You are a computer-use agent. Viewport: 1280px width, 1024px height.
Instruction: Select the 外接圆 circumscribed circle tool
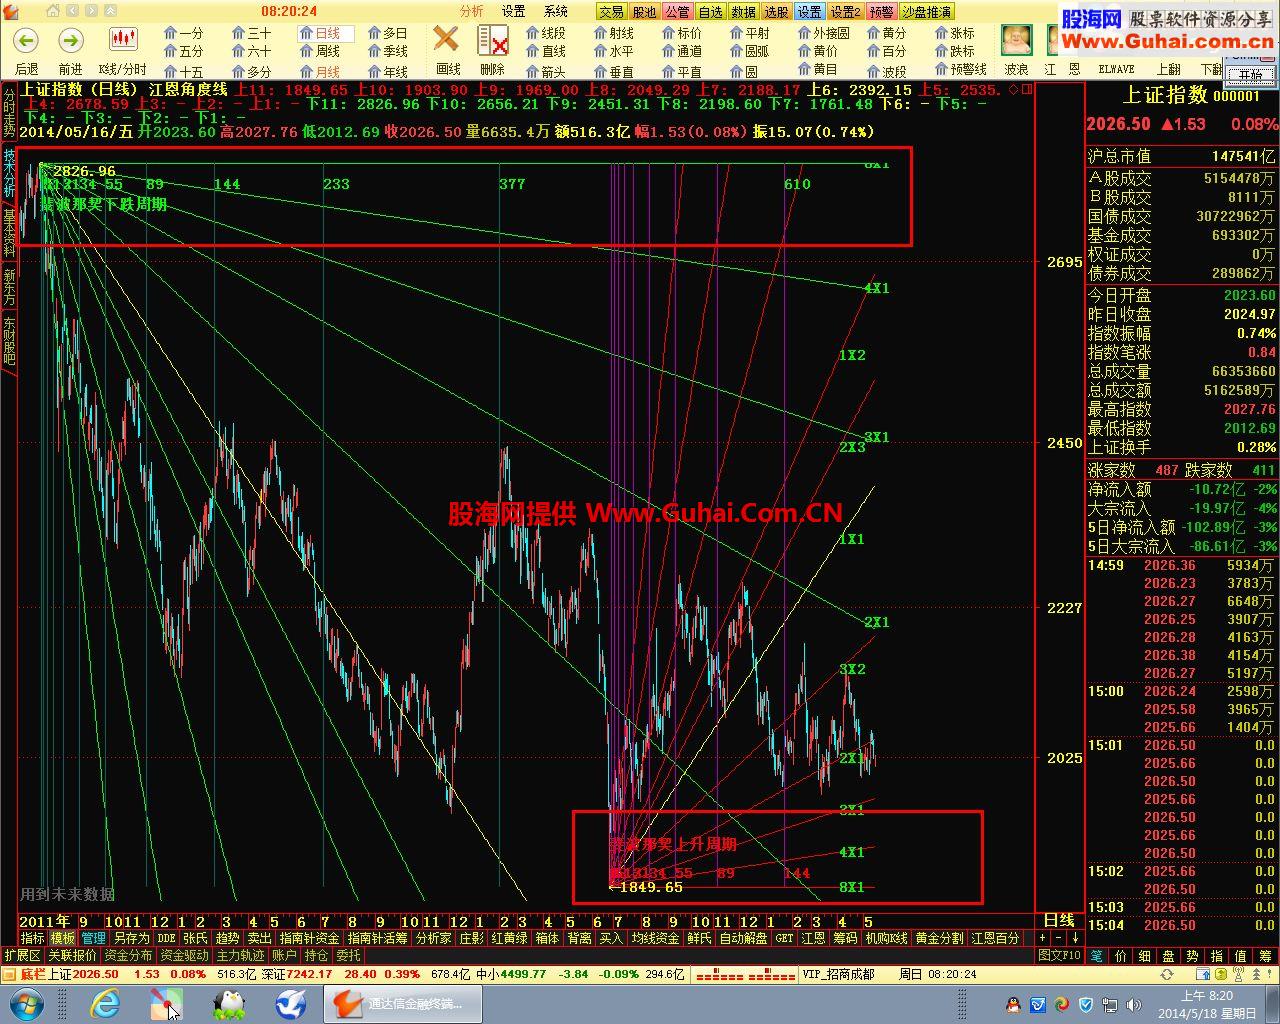point(824,33)
